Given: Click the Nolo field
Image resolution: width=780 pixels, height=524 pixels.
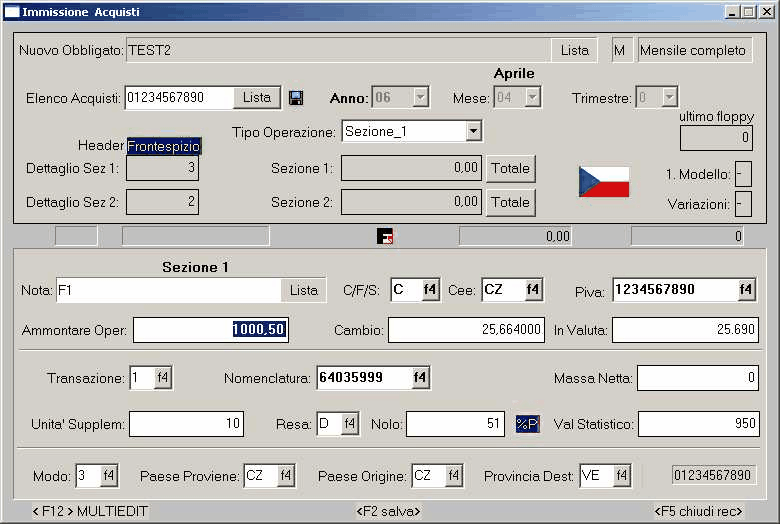Looking at the screenshot, I should click(455, 424).
